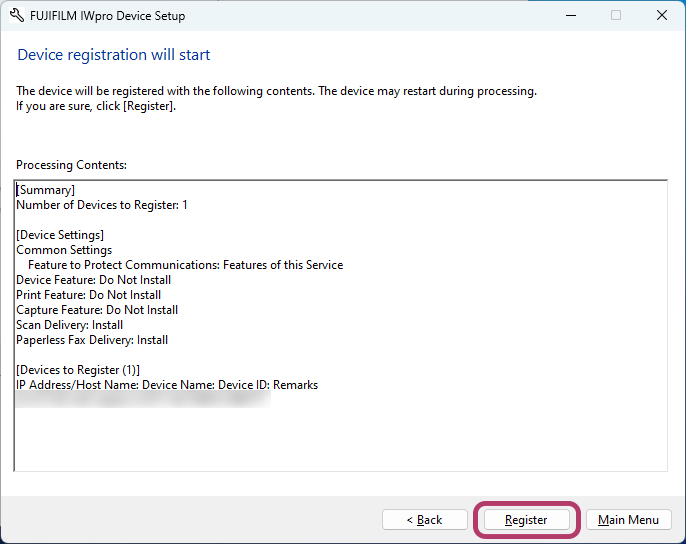The height and width of the screenshot is (544, 686).
Task: Click the wrench icon in the title bar
Action: click(17, 15)
